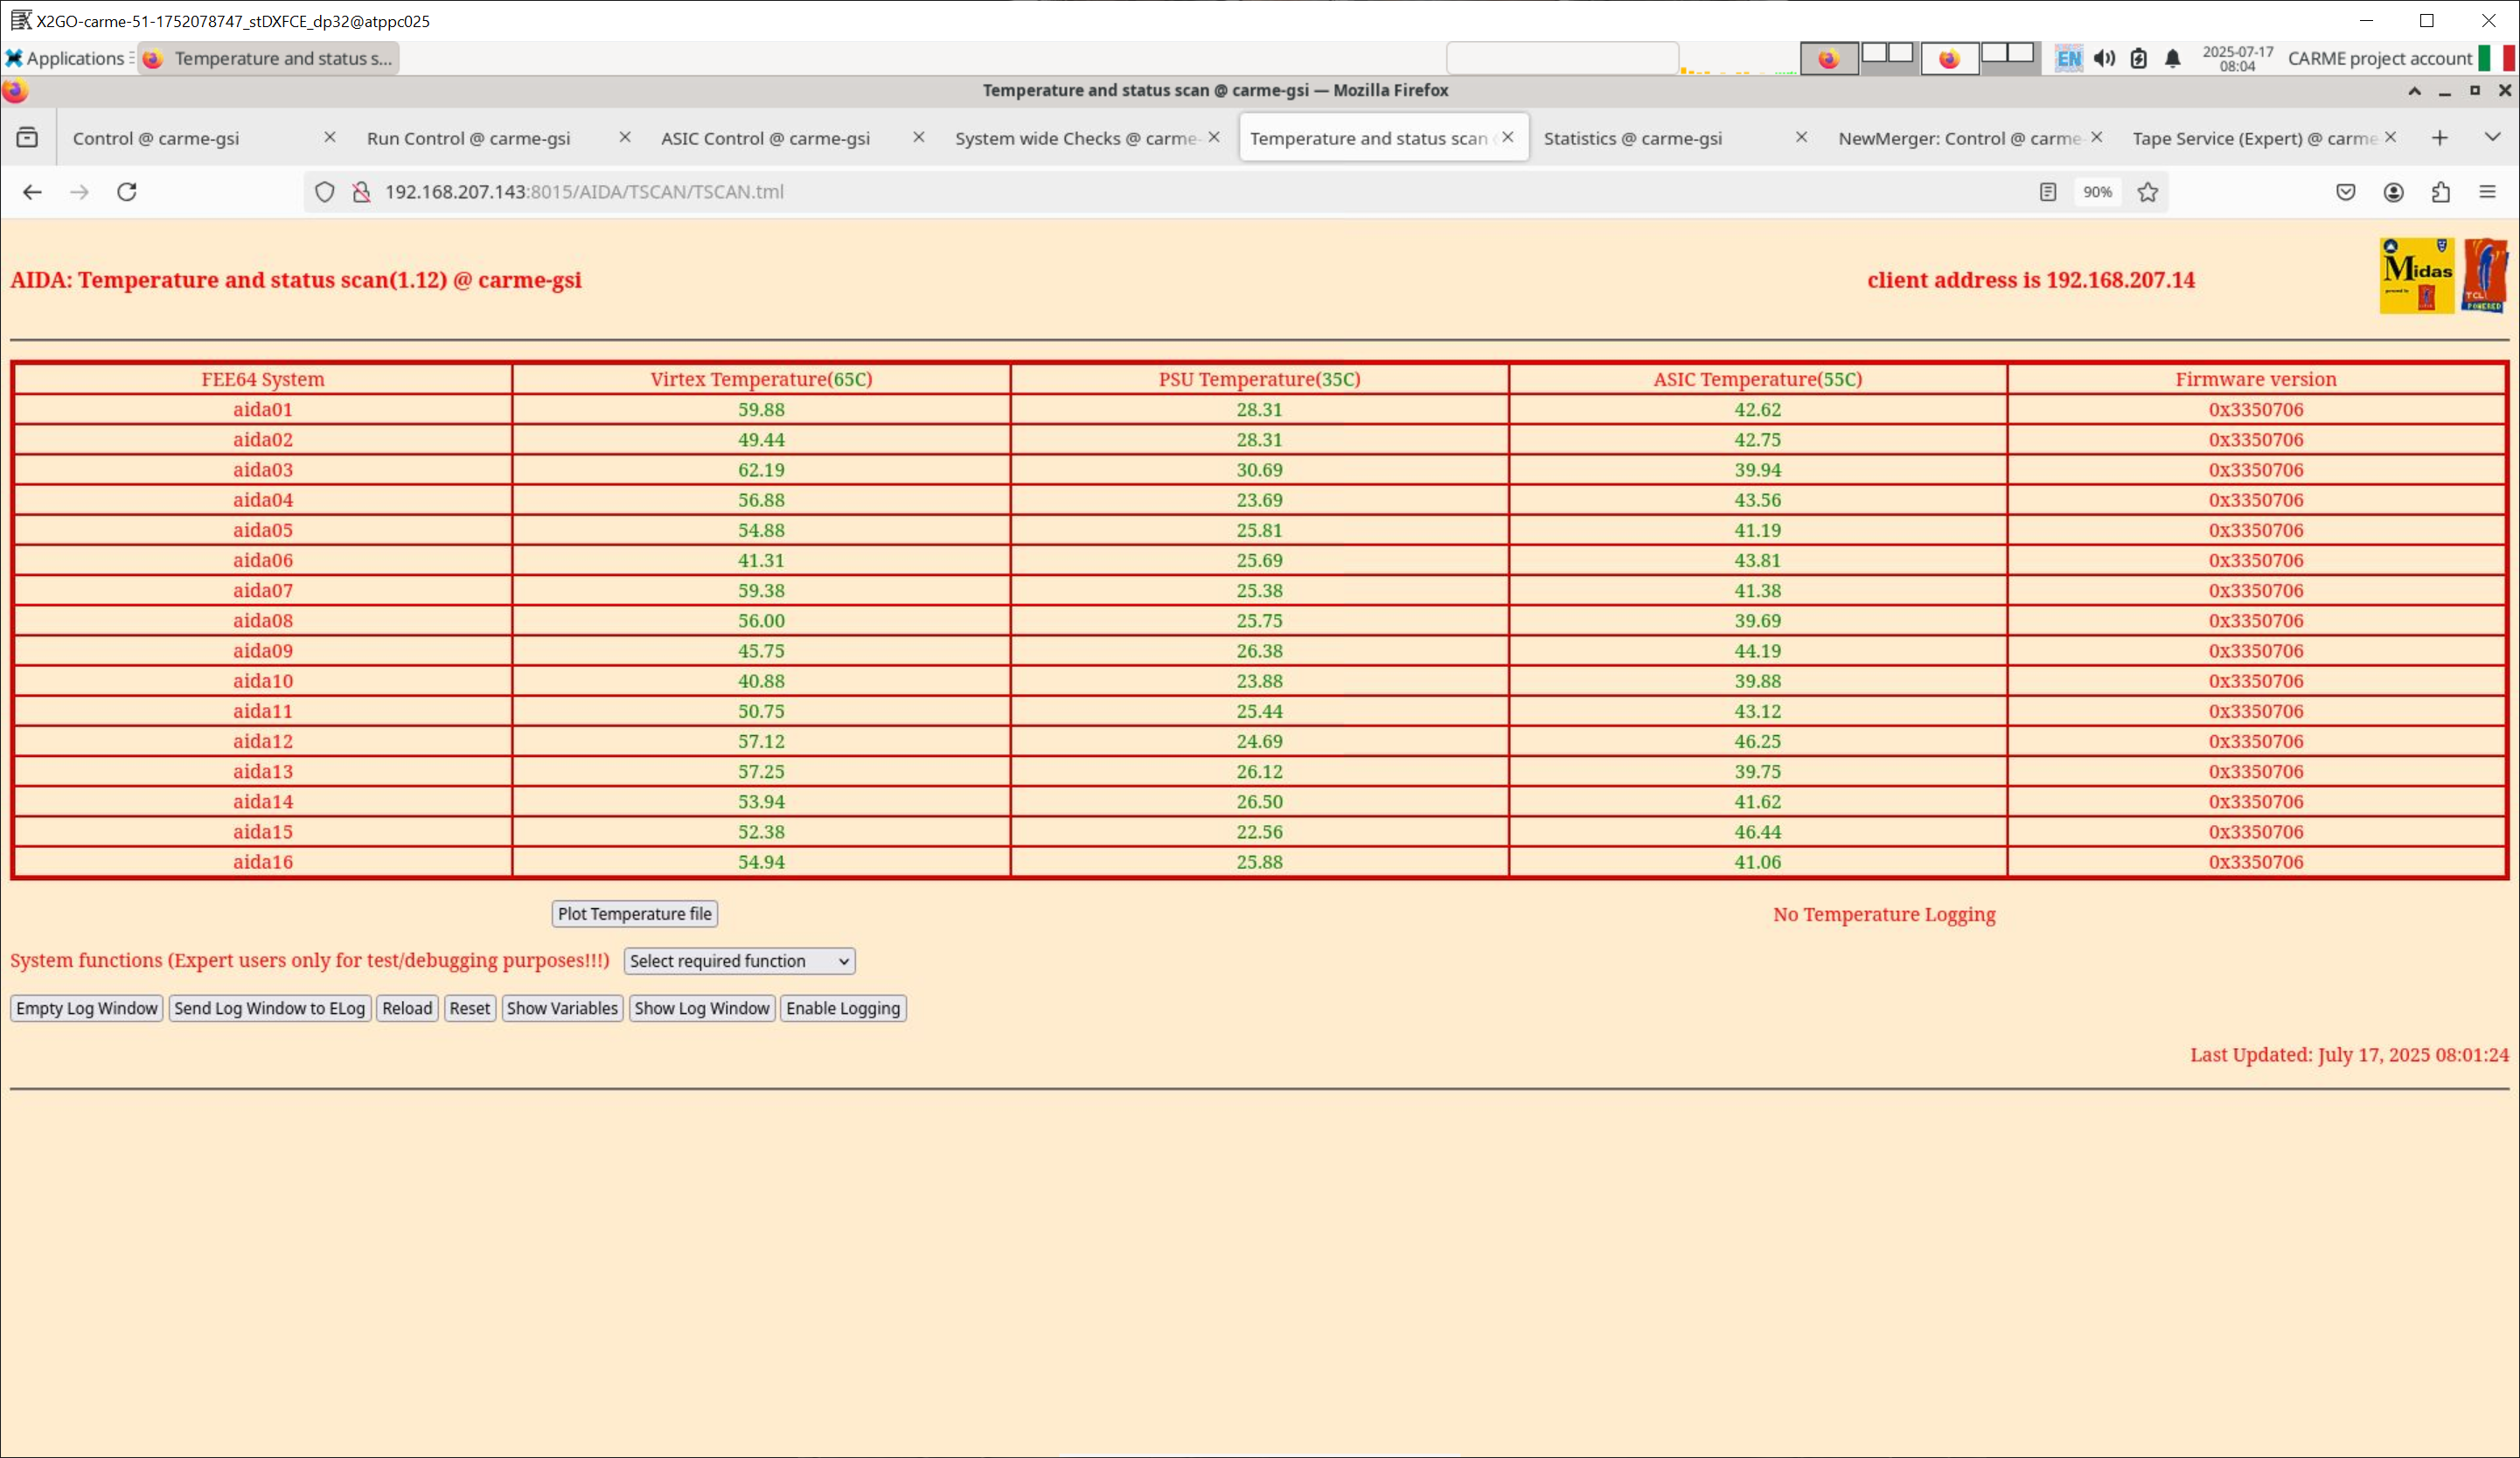Open the Firefox extensions puzzle icon
The height and width of the screenshot is (1458, 2520).
(2440, 192)
